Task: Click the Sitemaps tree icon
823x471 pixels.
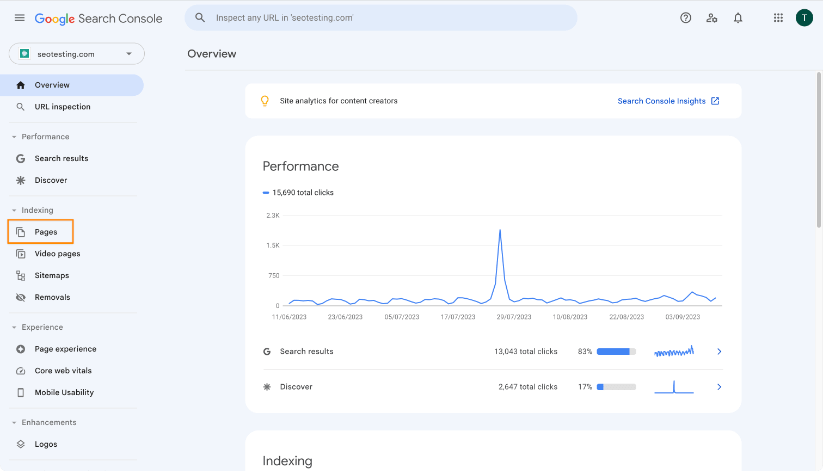Action: point(20,276)
